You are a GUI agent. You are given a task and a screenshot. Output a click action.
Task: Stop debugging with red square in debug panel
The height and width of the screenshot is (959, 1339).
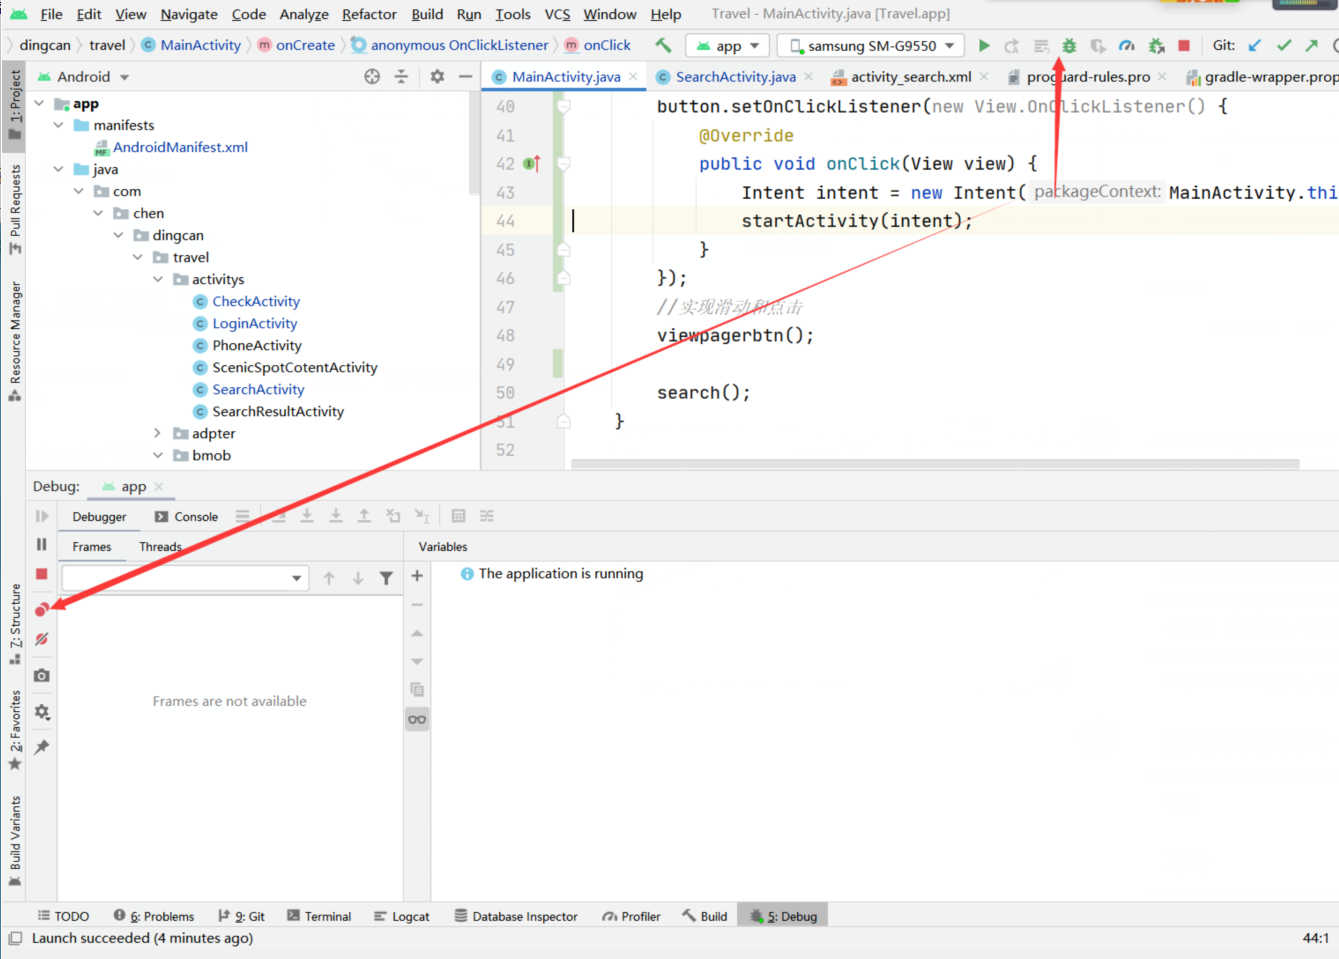[41, 574]
